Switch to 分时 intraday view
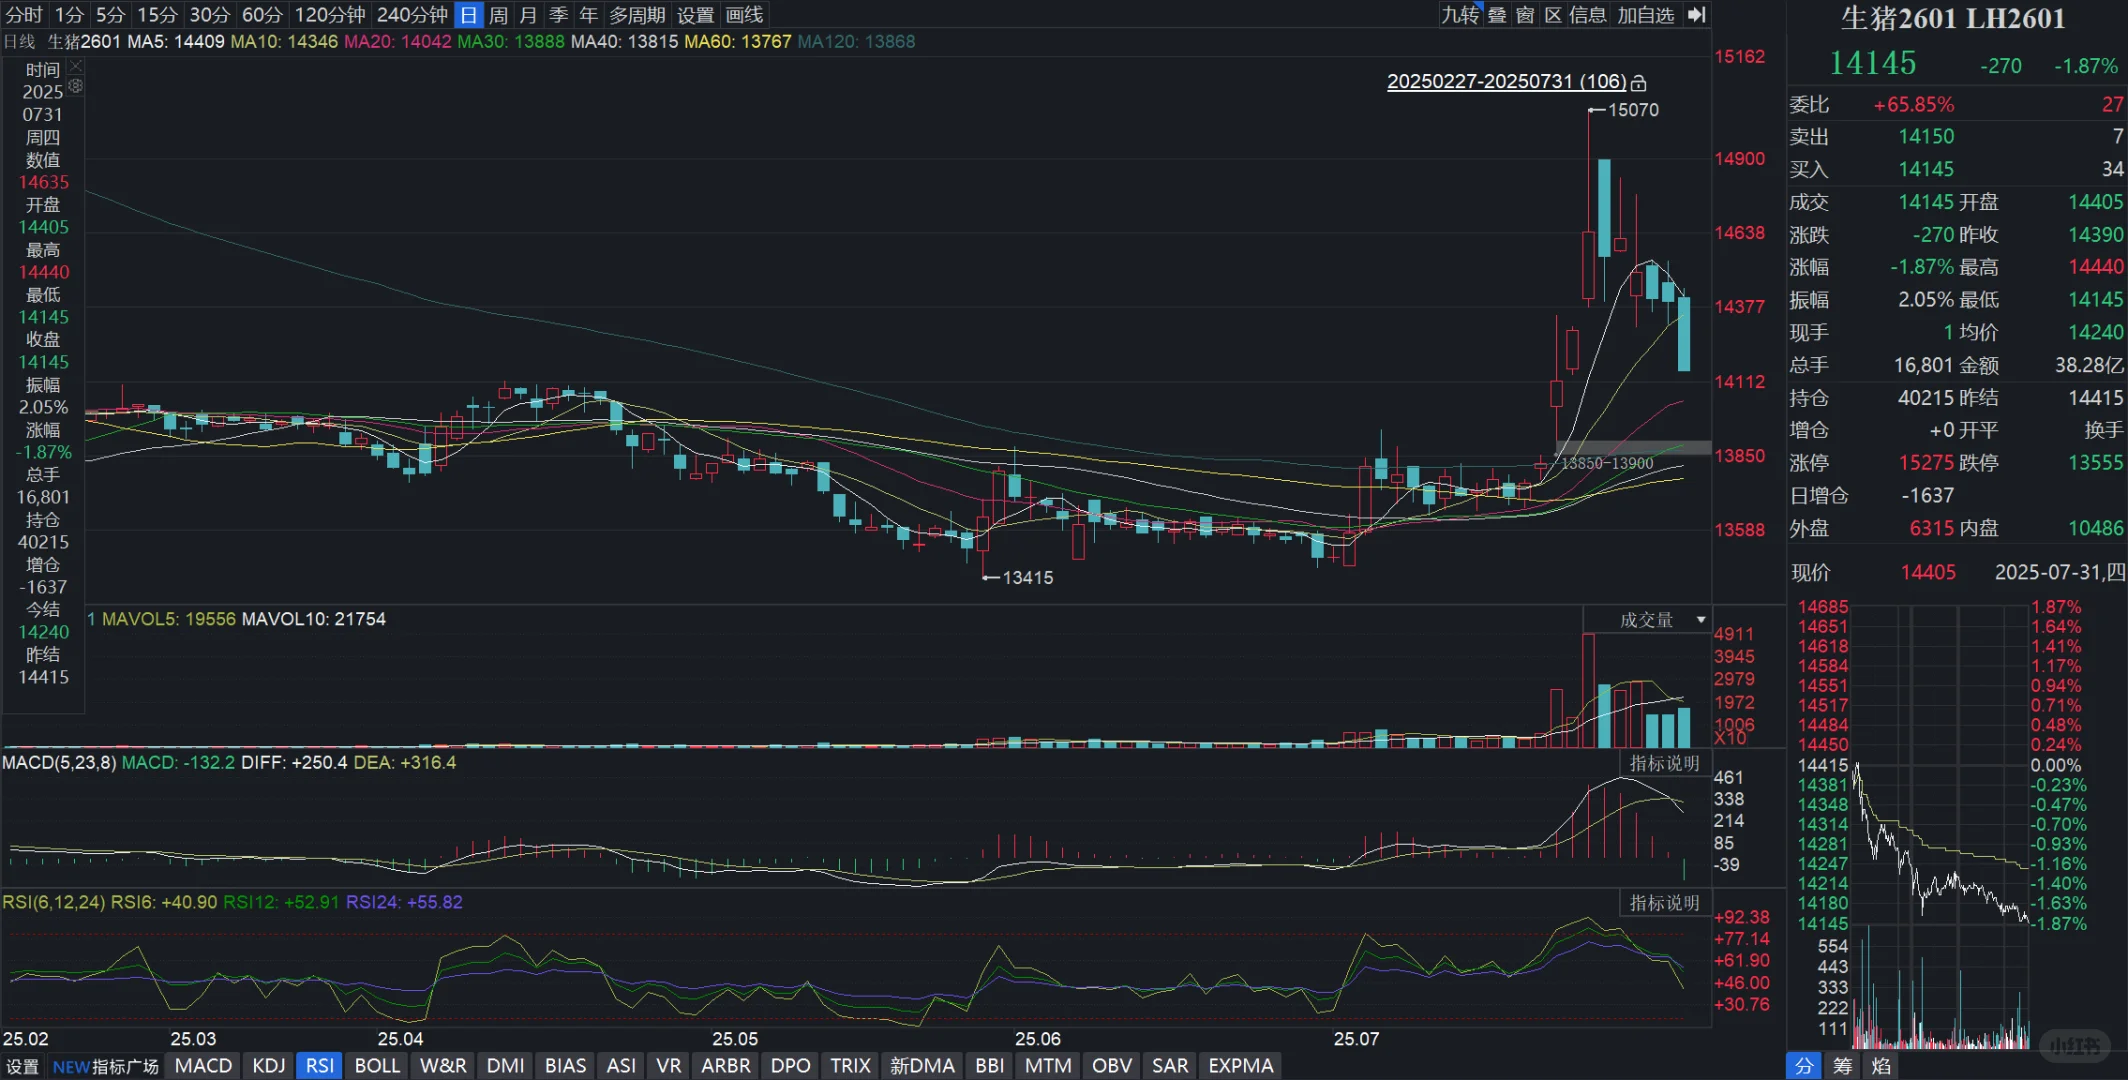The image size is (2128, 1080). [24, 14]
